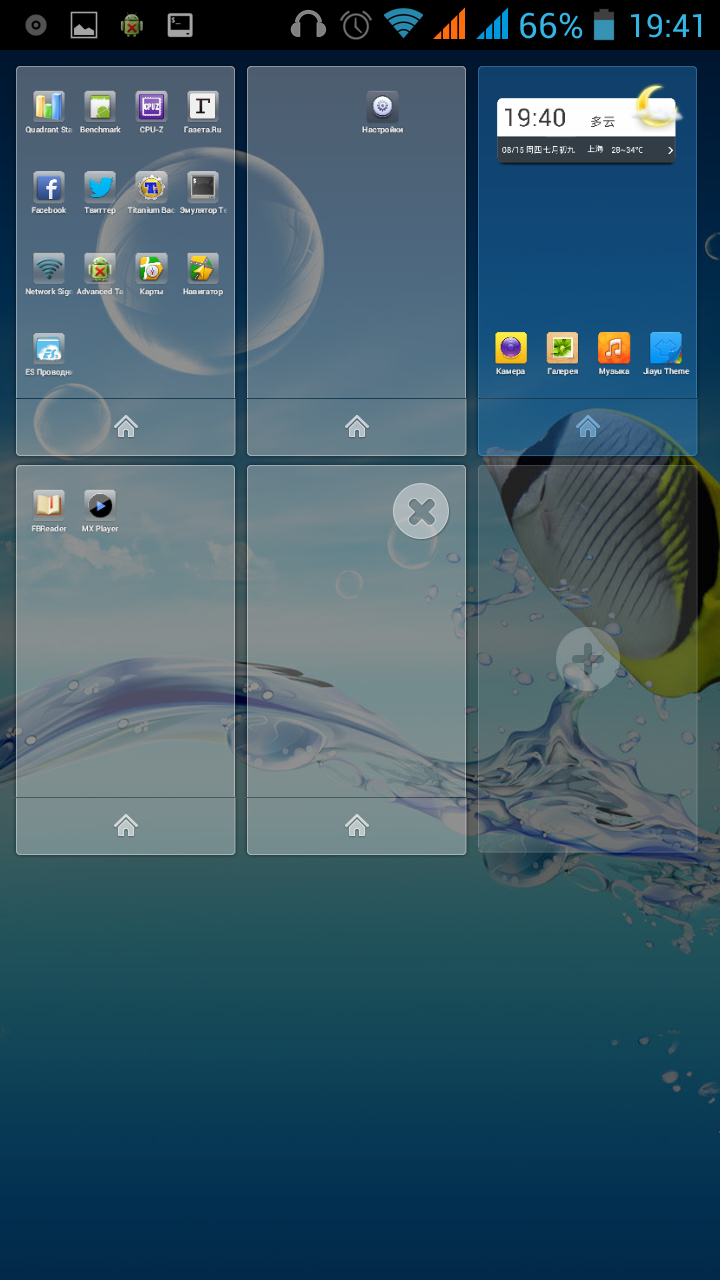Tap the moon cloud weather icon
720x1280 pixels.
point(656,107)
